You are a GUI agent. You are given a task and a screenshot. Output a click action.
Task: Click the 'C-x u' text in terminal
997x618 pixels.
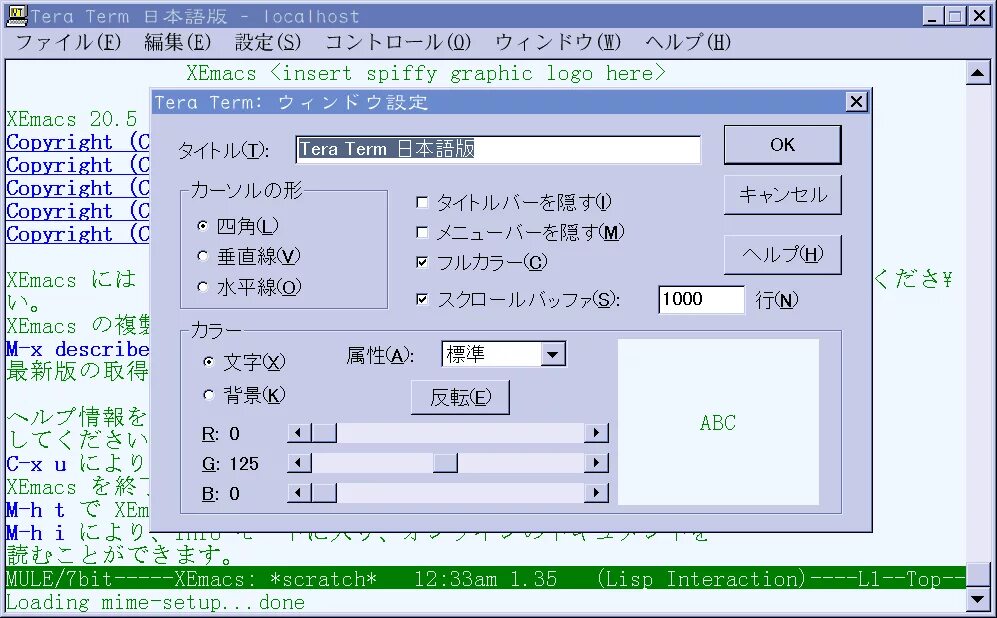coord(36,464)
